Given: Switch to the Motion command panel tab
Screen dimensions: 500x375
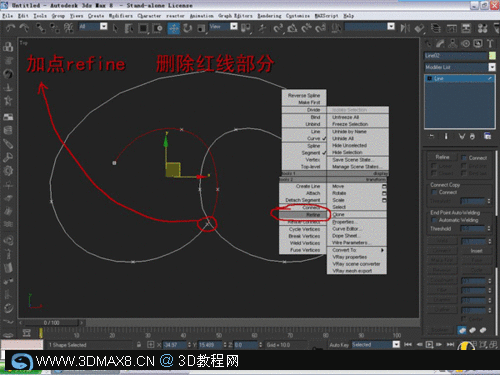Looking at the screenshot, I should (x=465, y=43).
